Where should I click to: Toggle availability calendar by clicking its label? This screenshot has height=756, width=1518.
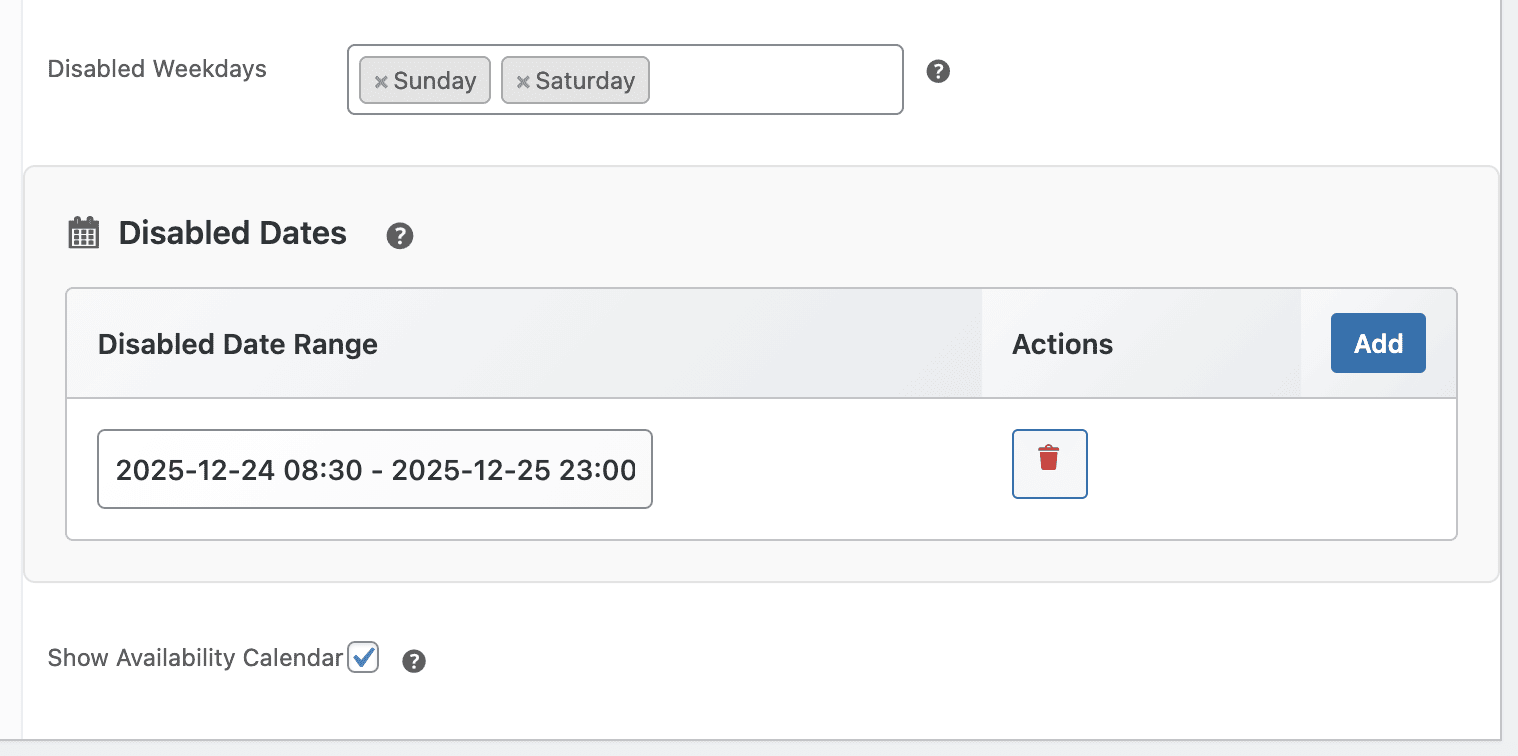tap(195, 658)
